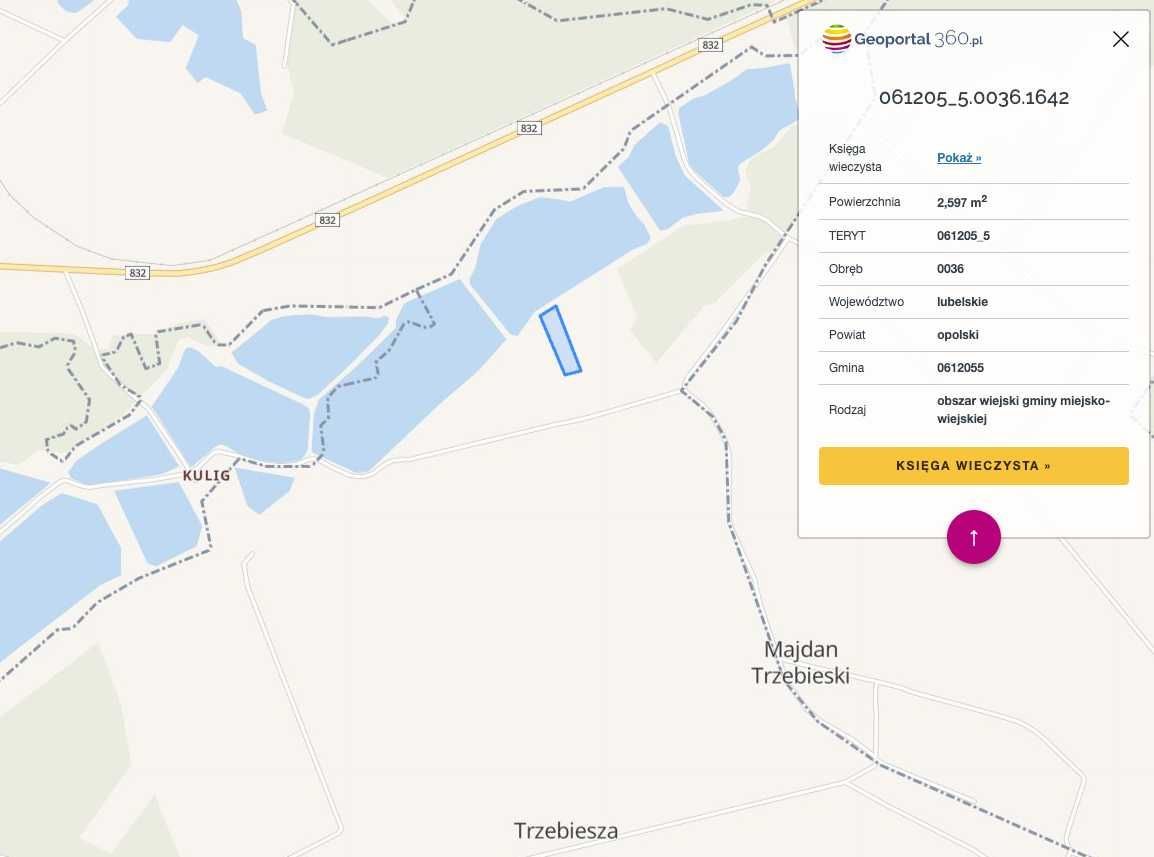Click the parcel ID heading 061205_5.0036.1642
1154x857 pixels.
(973, 97)
